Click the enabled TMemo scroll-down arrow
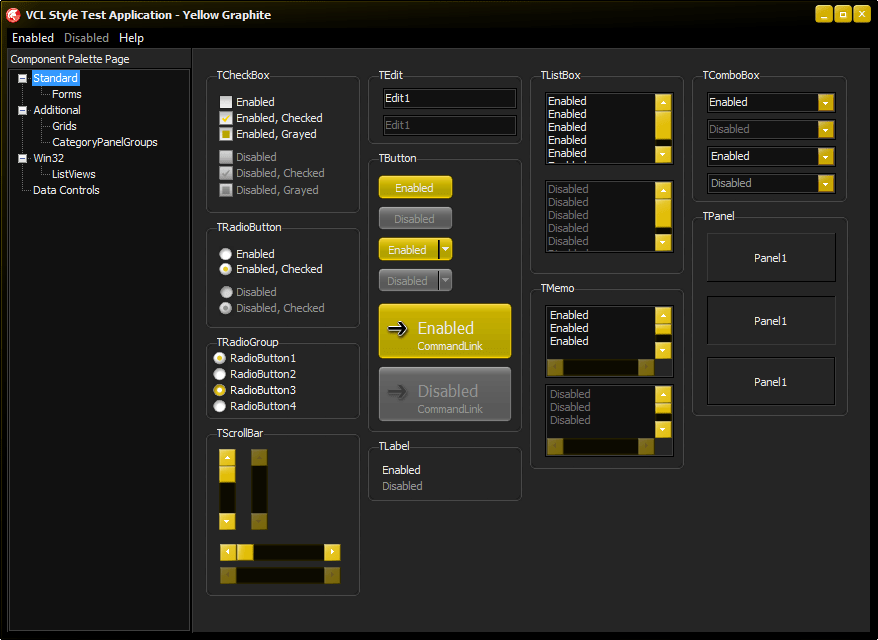 (x=663, y=349)
